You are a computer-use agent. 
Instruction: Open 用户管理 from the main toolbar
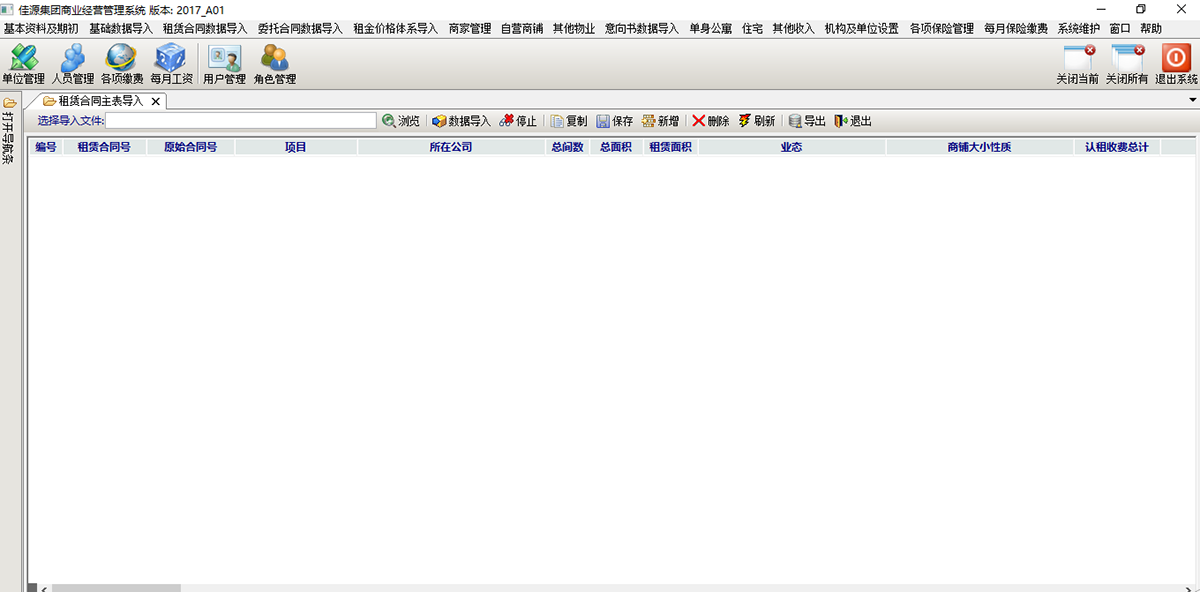tap(224, 64)
